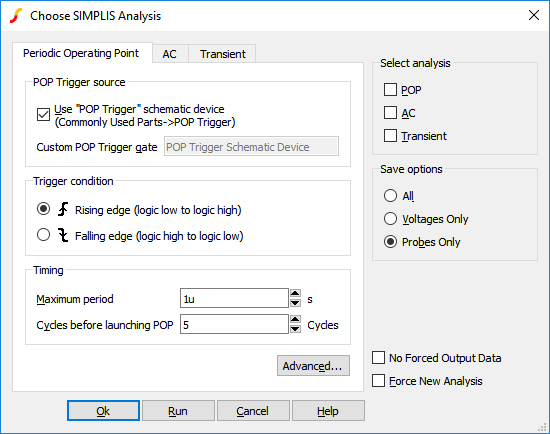Open the Transient tab
Screen dimensions: 550x434
(x=222, y=54)
